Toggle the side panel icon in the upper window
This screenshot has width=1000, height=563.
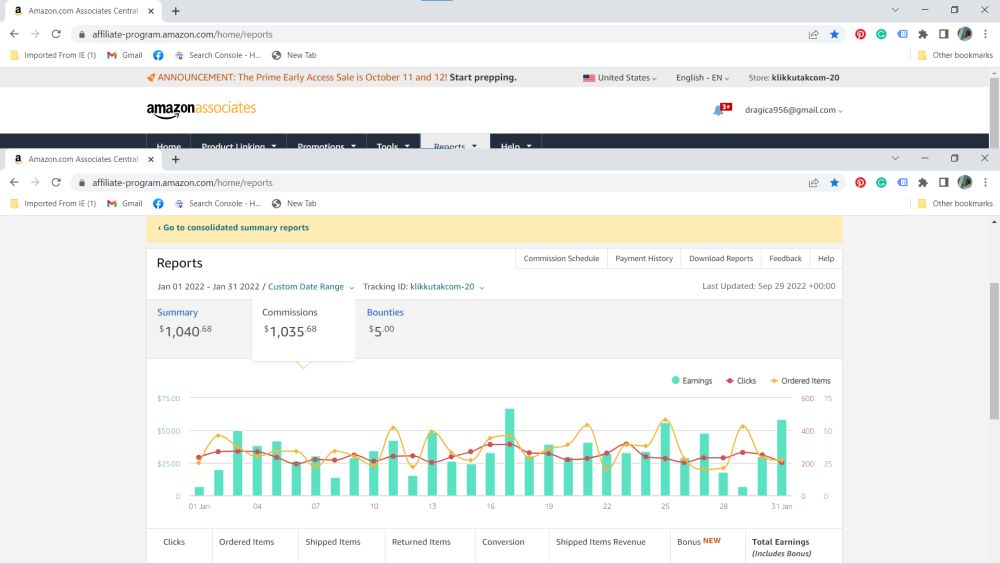tap(943, 34)
